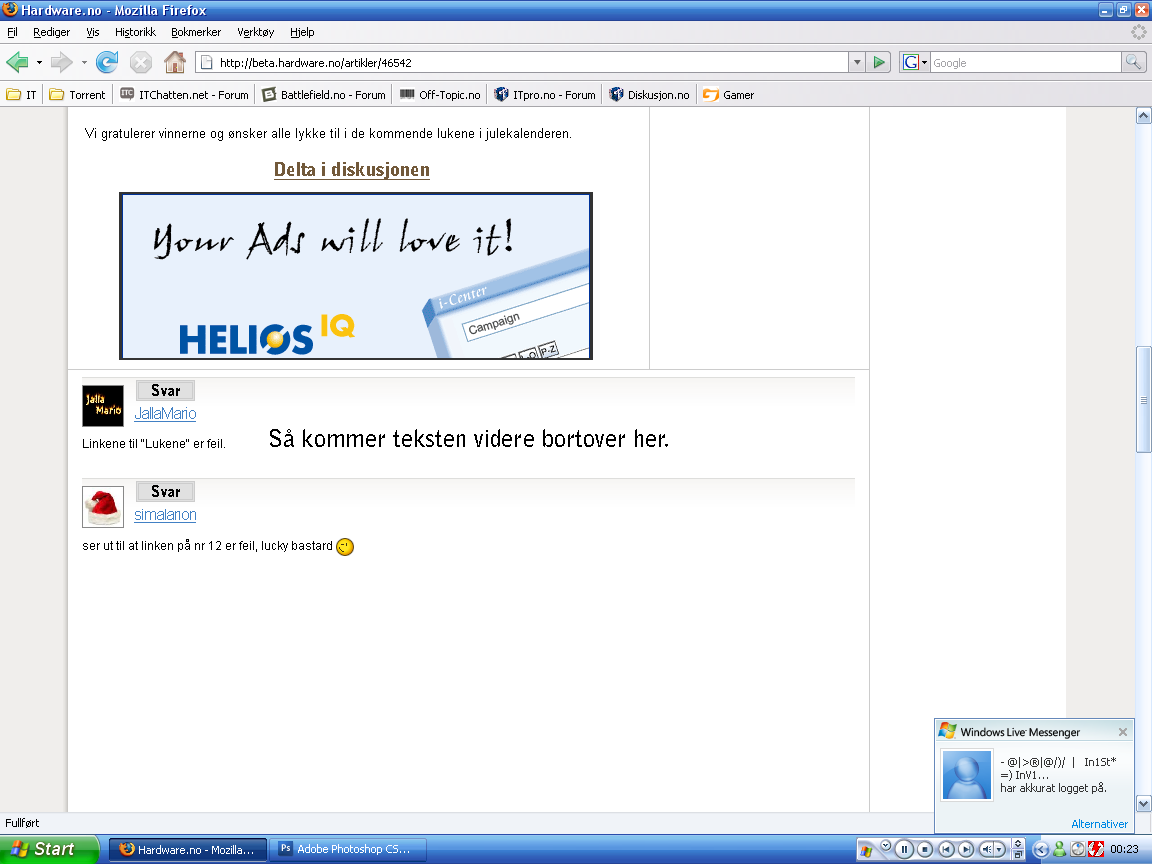The image size is (1152, 864).
Task: Reload the page with the refresh icon
Action: coord(107,62)
